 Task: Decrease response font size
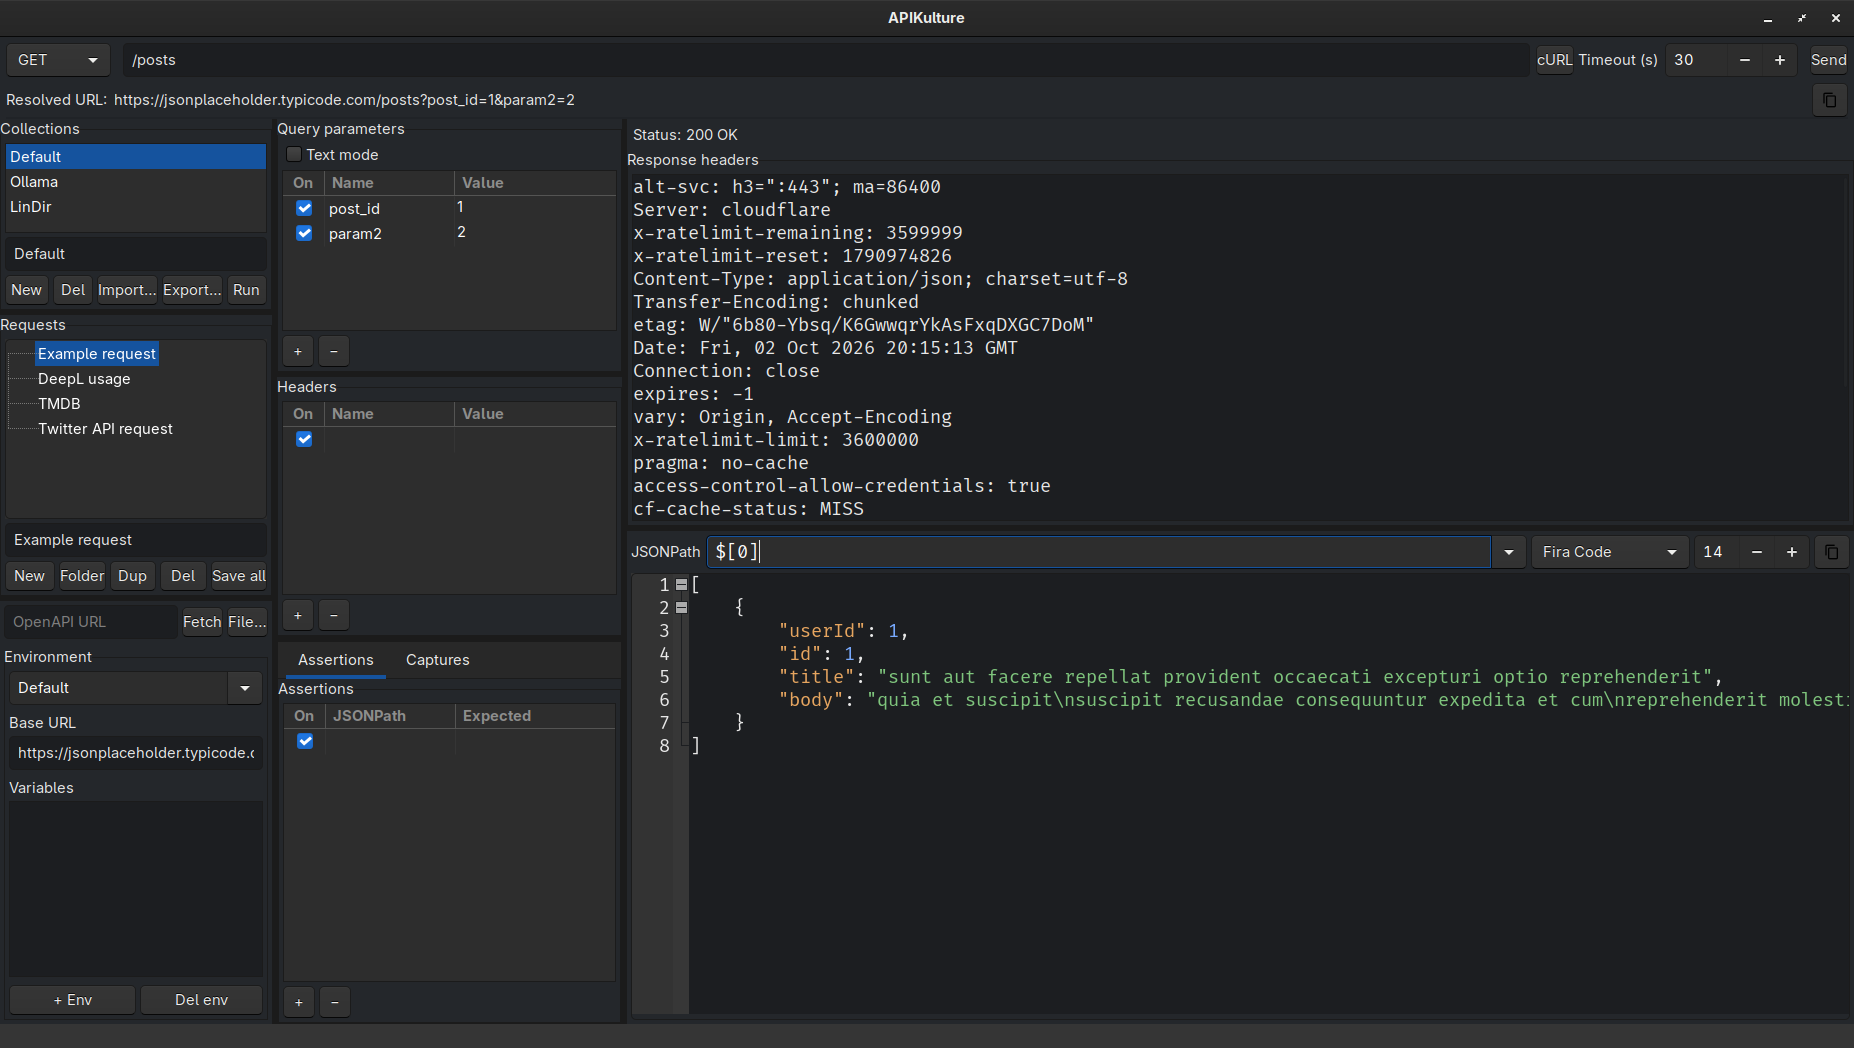tap(1757, 552)
